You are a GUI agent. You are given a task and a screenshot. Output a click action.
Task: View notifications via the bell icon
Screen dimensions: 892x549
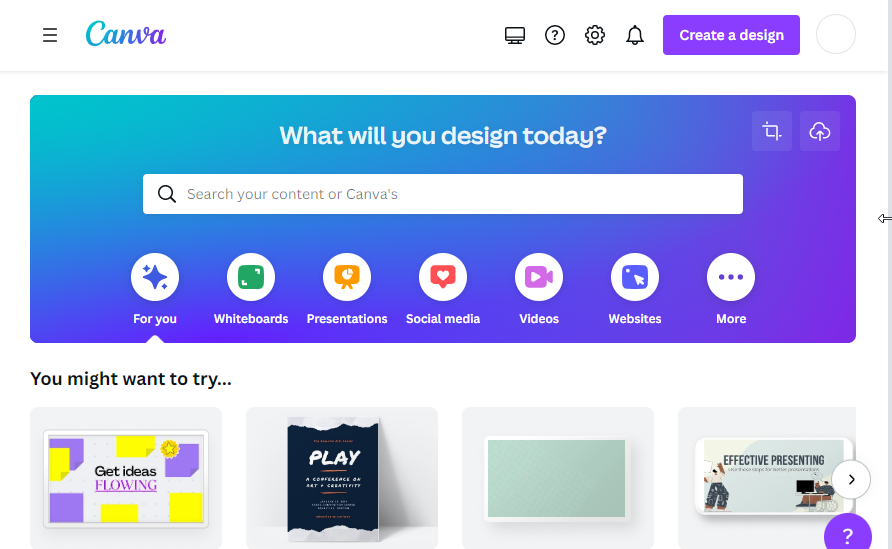point(635,35)
